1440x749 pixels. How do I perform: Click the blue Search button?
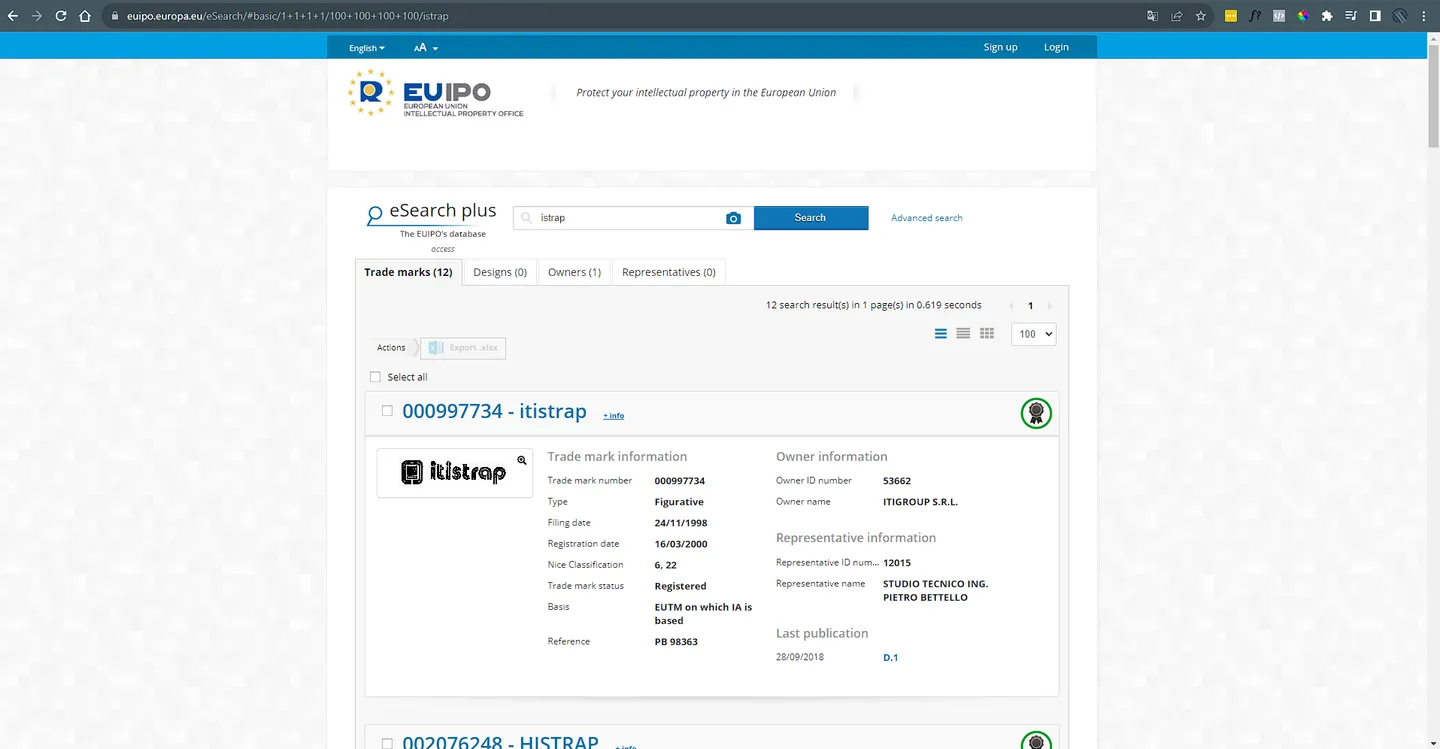810,218
